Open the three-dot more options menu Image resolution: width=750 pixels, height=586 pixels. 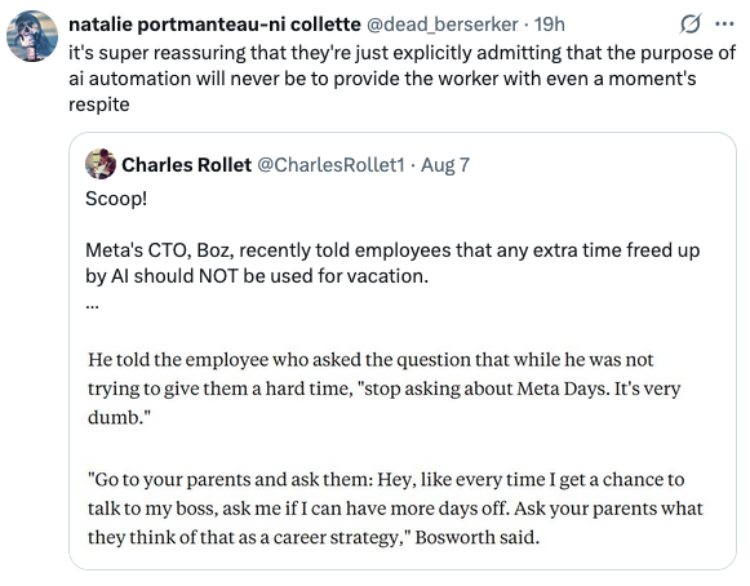(x=724, y=23)
